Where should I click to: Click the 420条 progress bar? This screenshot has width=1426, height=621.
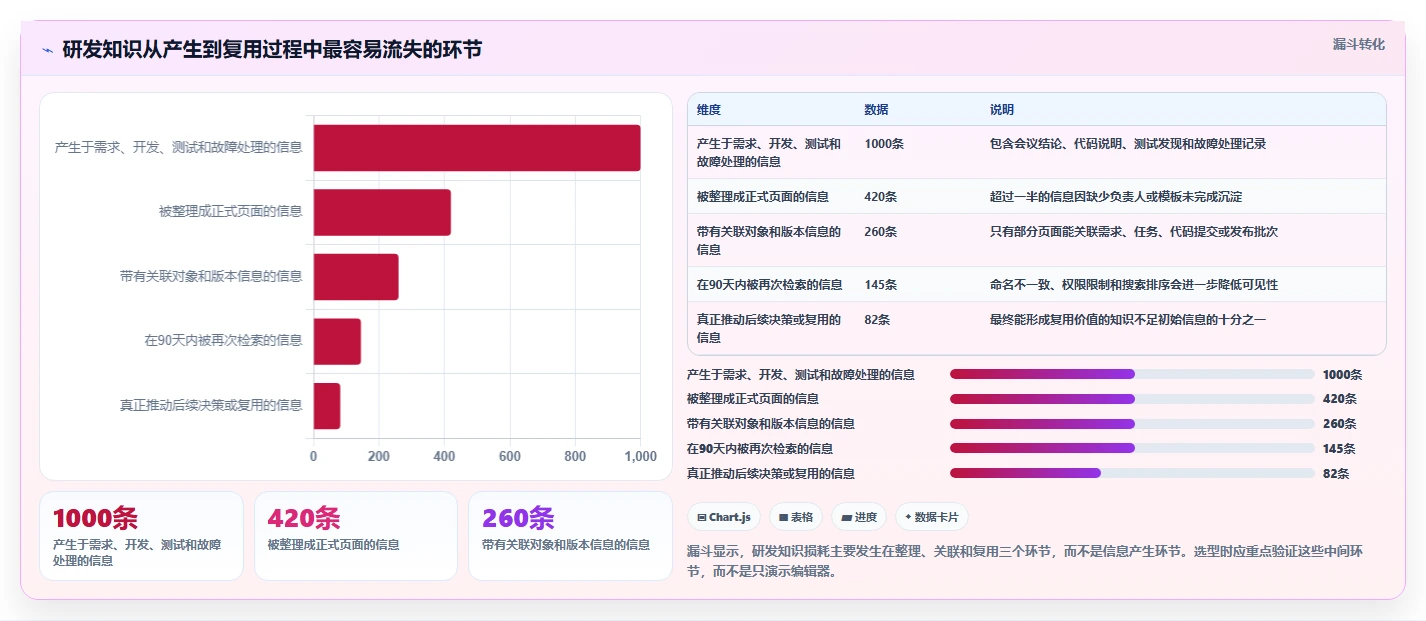1132,399
